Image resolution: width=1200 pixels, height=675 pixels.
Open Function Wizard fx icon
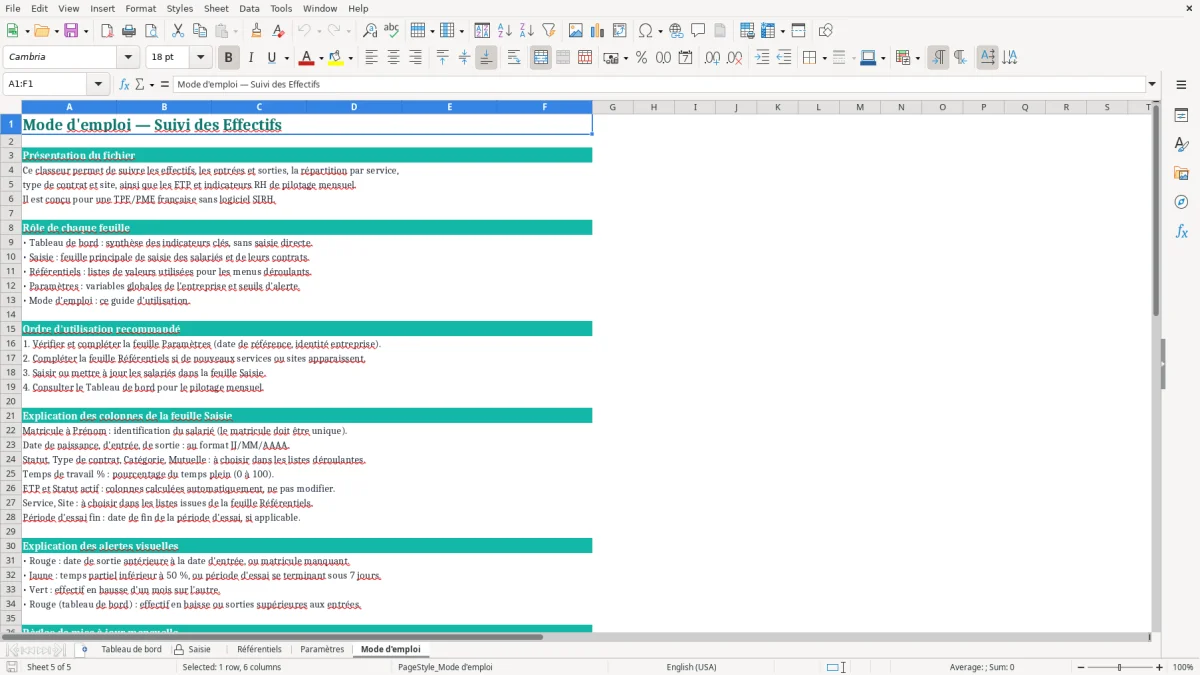(x=124, y=84)
